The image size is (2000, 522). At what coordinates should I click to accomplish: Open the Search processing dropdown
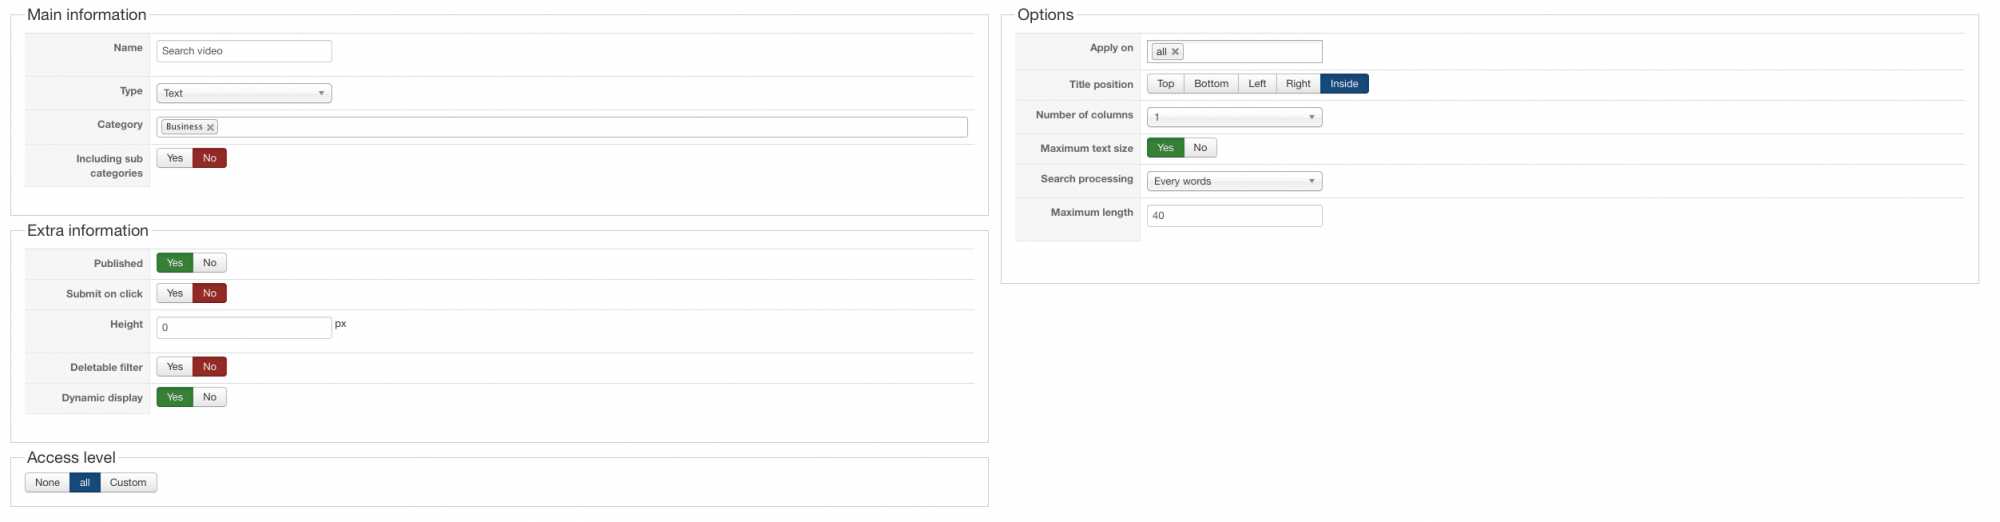(x=1234, y=181)
